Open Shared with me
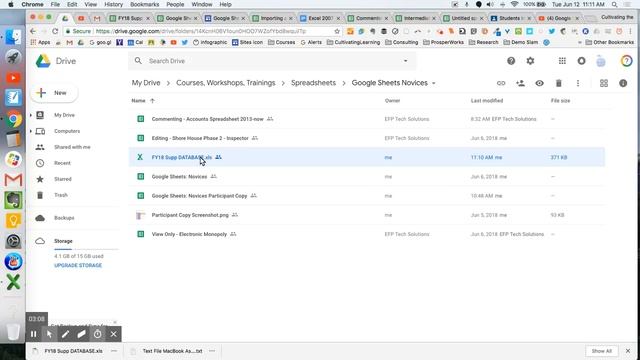 (72, 147)
